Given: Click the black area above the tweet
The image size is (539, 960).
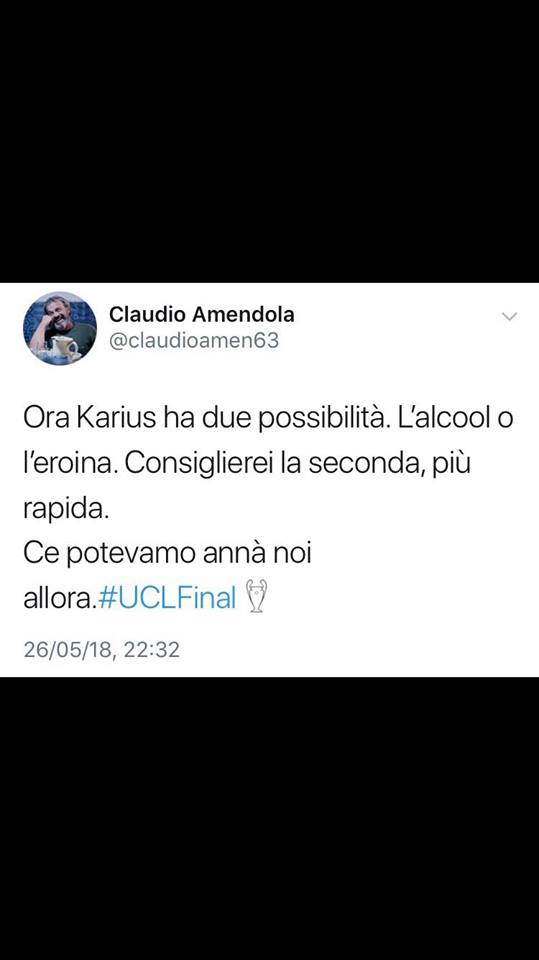Looking at the screenshot, I should 270,141.
